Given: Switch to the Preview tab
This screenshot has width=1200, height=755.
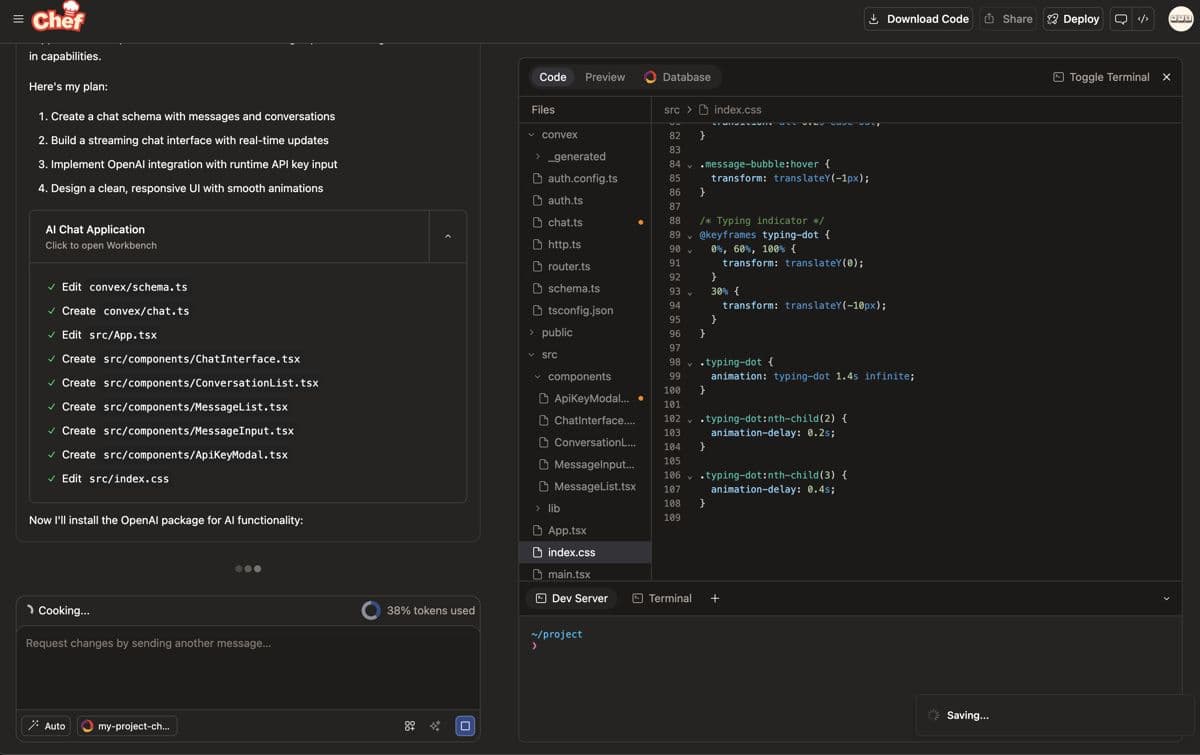Looking at the screenshot, I should [x=605, y=77].
